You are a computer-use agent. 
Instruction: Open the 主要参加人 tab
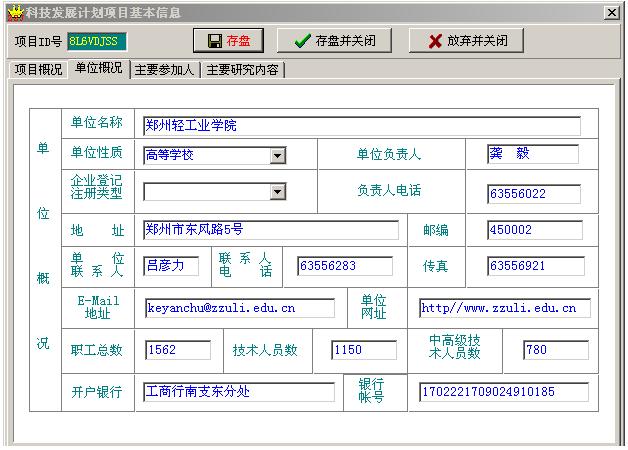(x=166, y=70)
